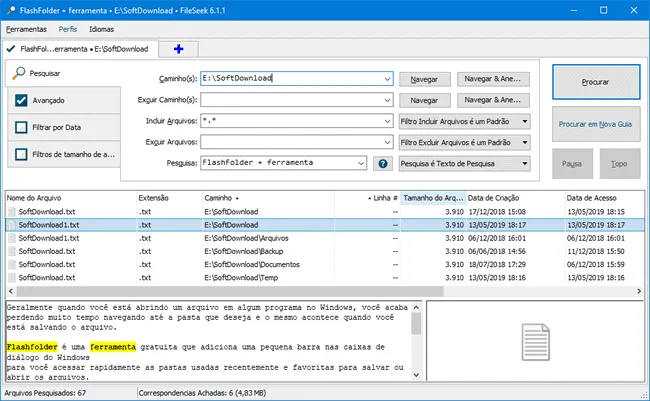Enable the Filtrar por Data checkbox
This screenshot has width=650, height=401.
(x=21, y=127)
